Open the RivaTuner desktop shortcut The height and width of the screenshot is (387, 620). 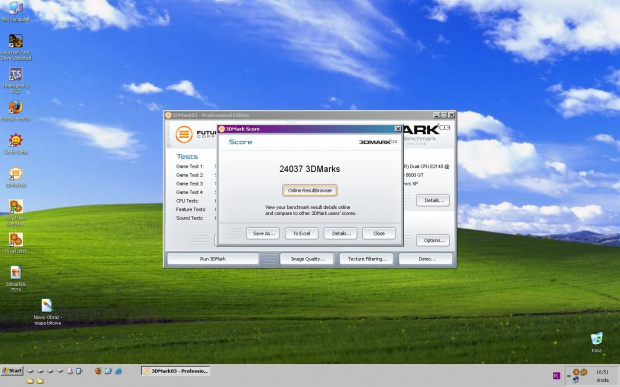(x=15, y=242)
